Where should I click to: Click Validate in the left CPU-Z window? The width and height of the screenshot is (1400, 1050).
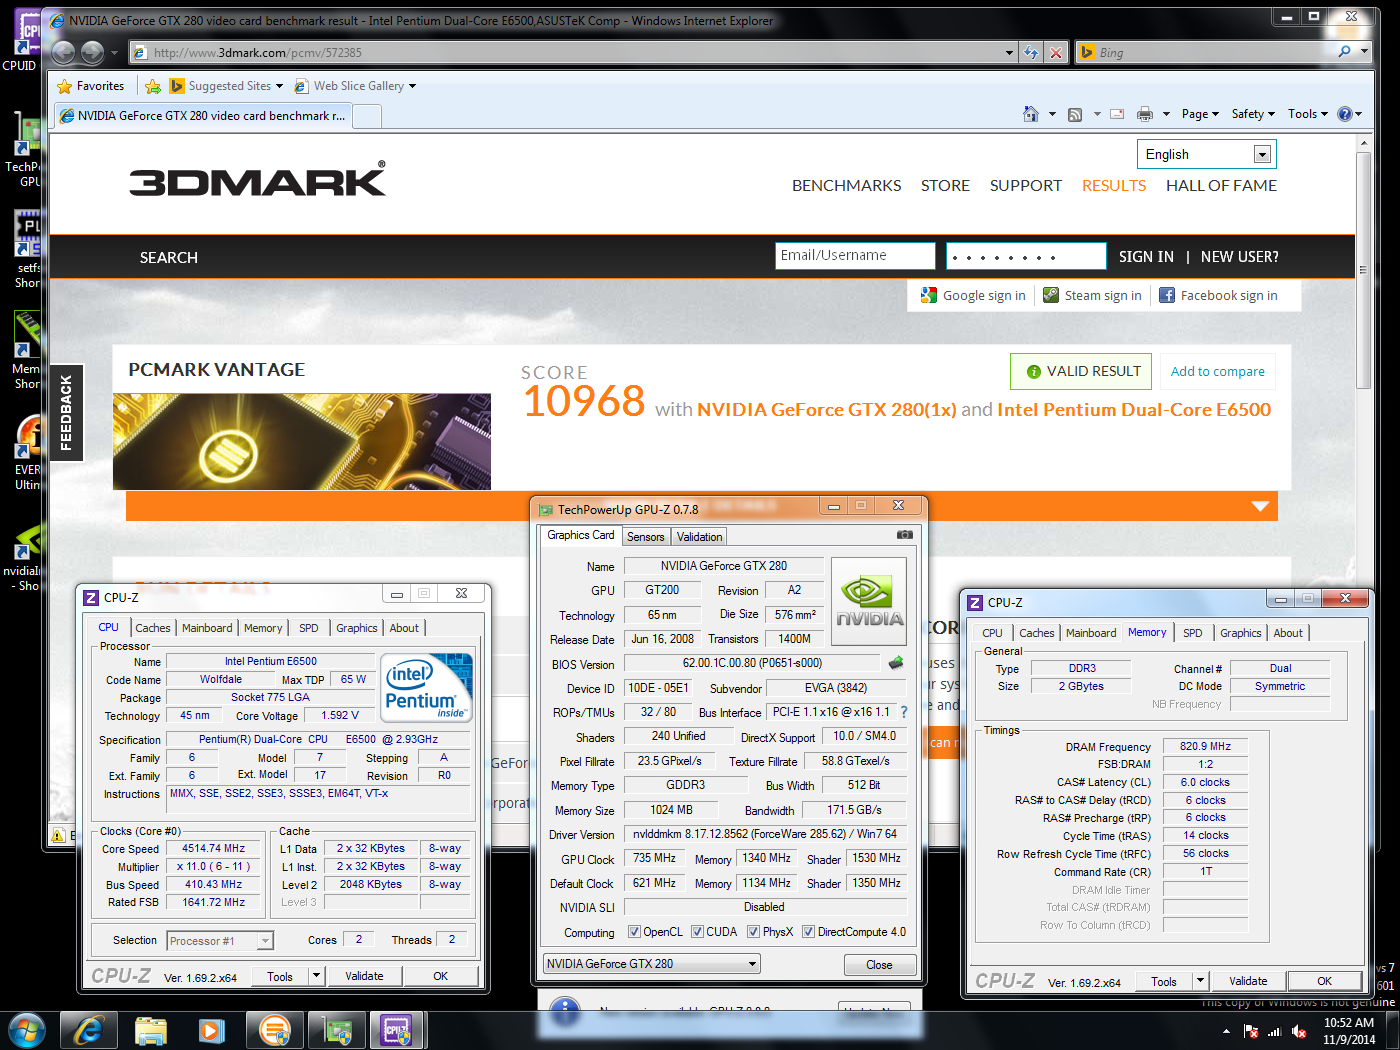point(364,976)
